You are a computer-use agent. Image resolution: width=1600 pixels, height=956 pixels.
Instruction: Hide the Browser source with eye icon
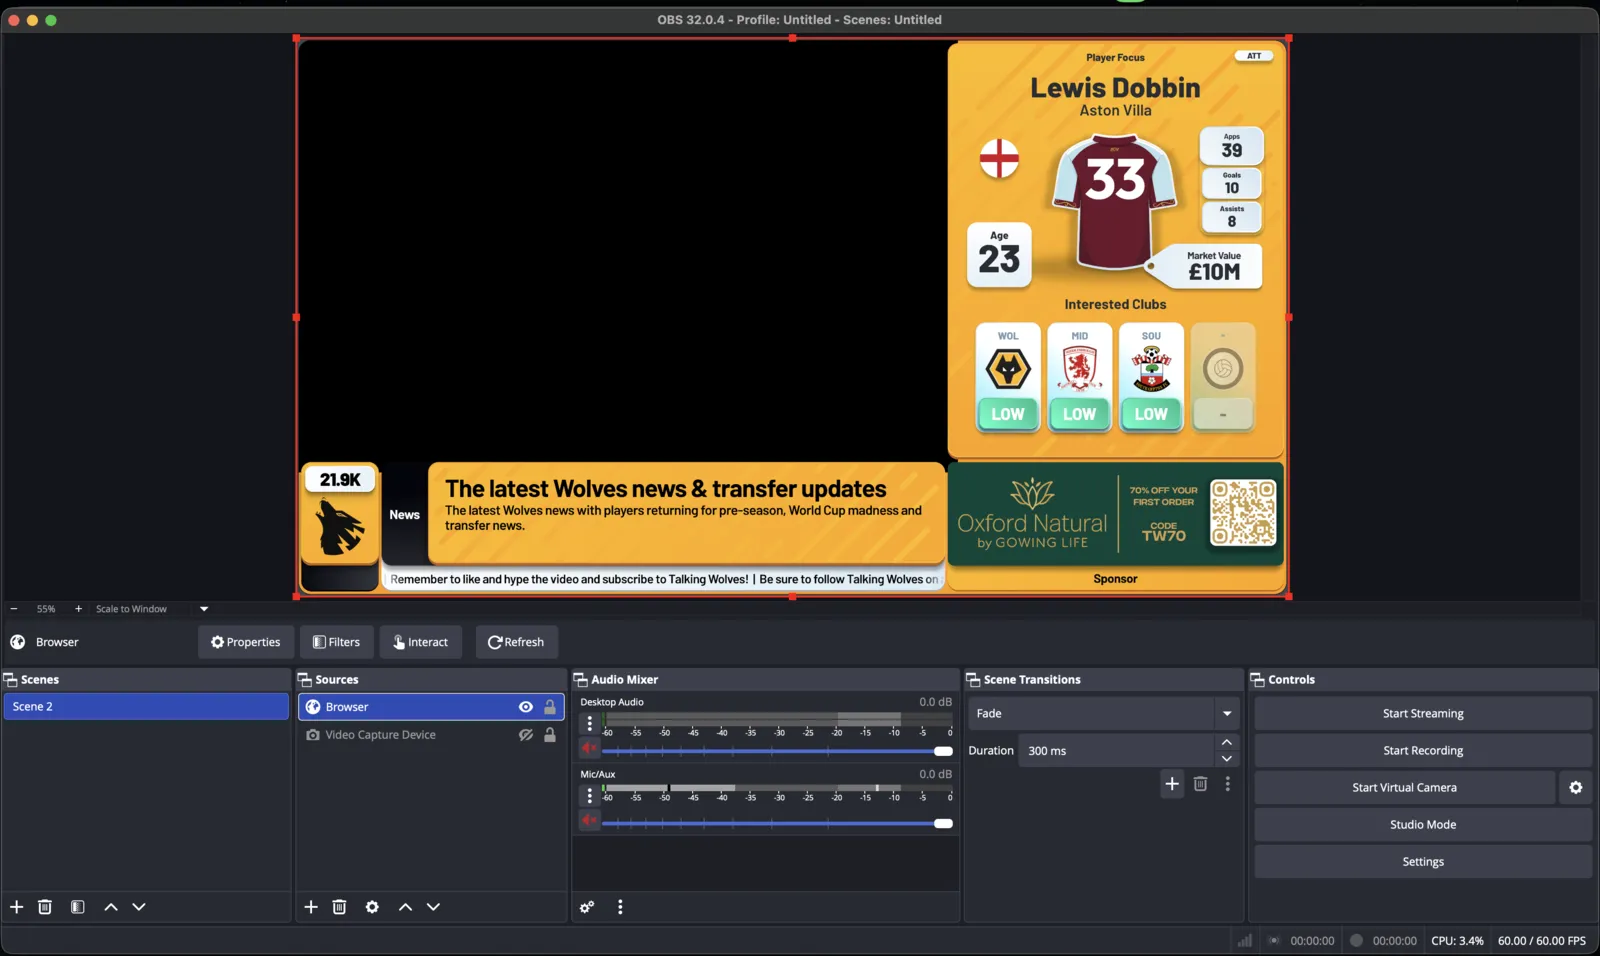pyautogui.click(x=526, y=707)
